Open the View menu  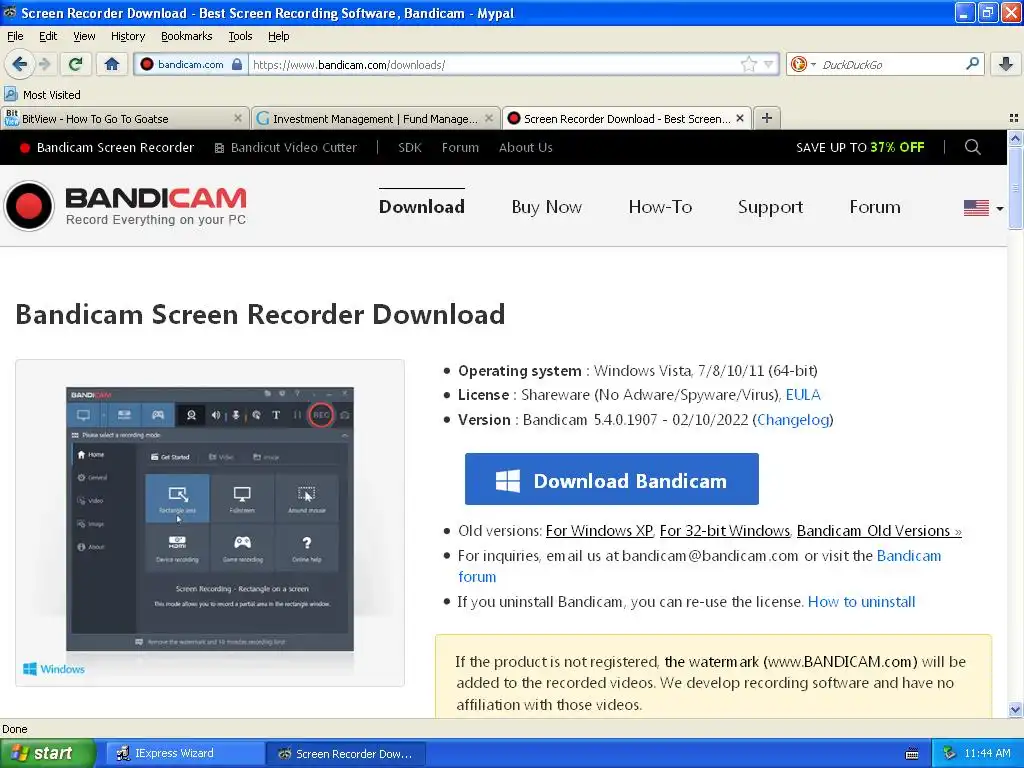coord(84,36)
